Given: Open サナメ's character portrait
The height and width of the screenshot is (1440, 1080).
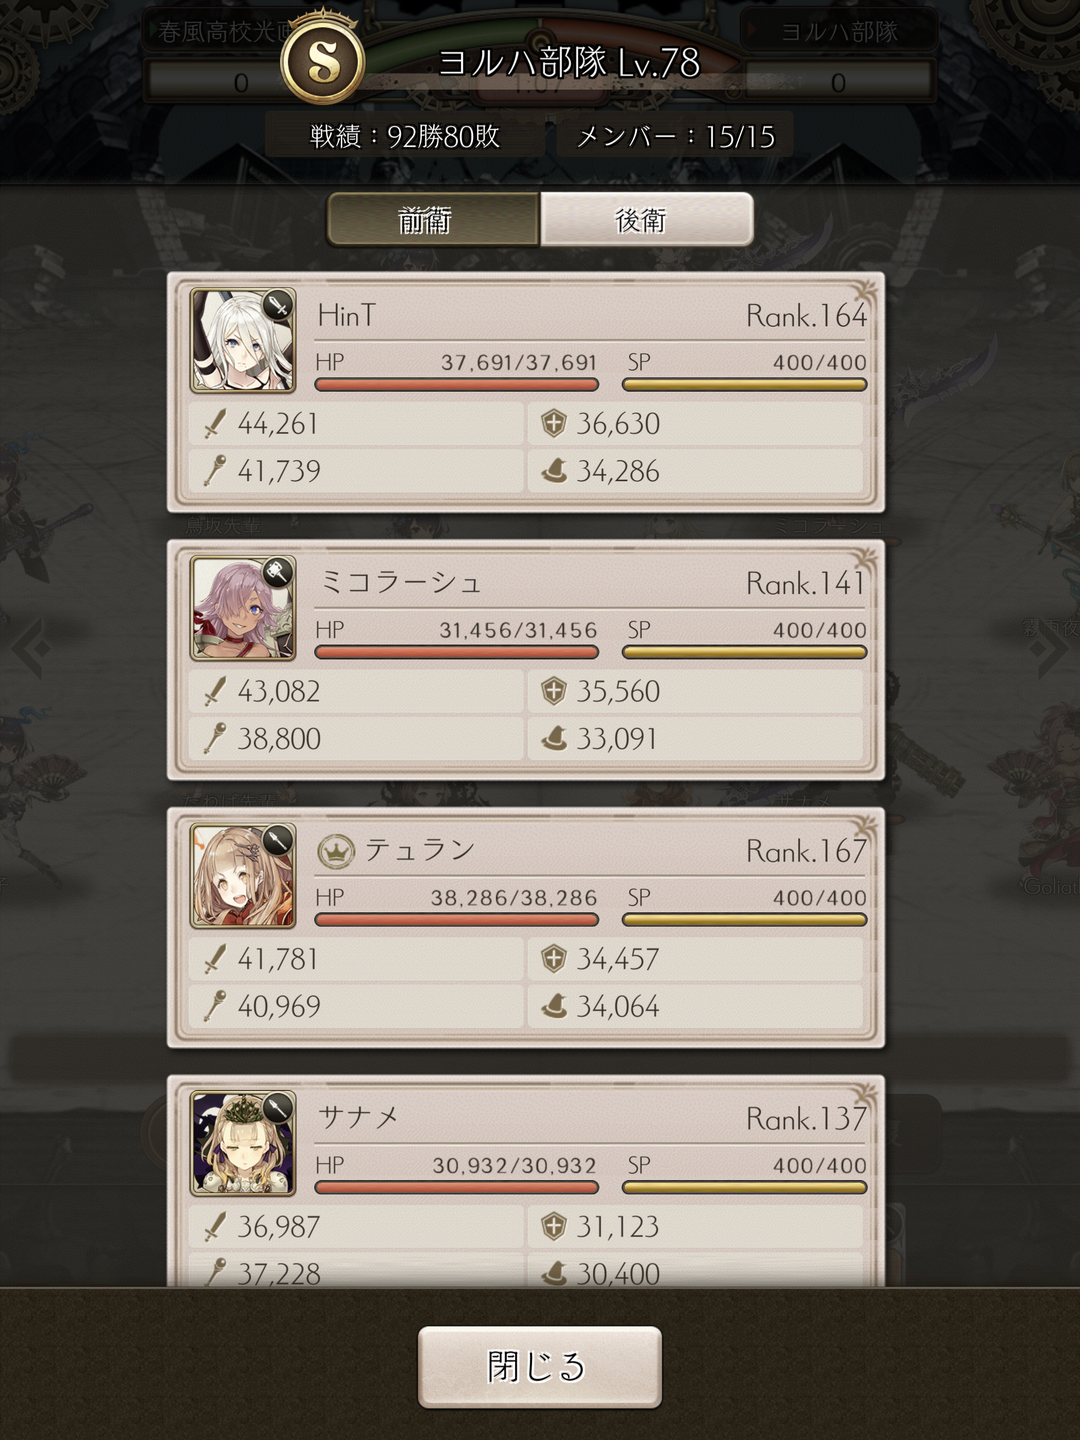Looking at the screenshot, I should [243, 1143].
